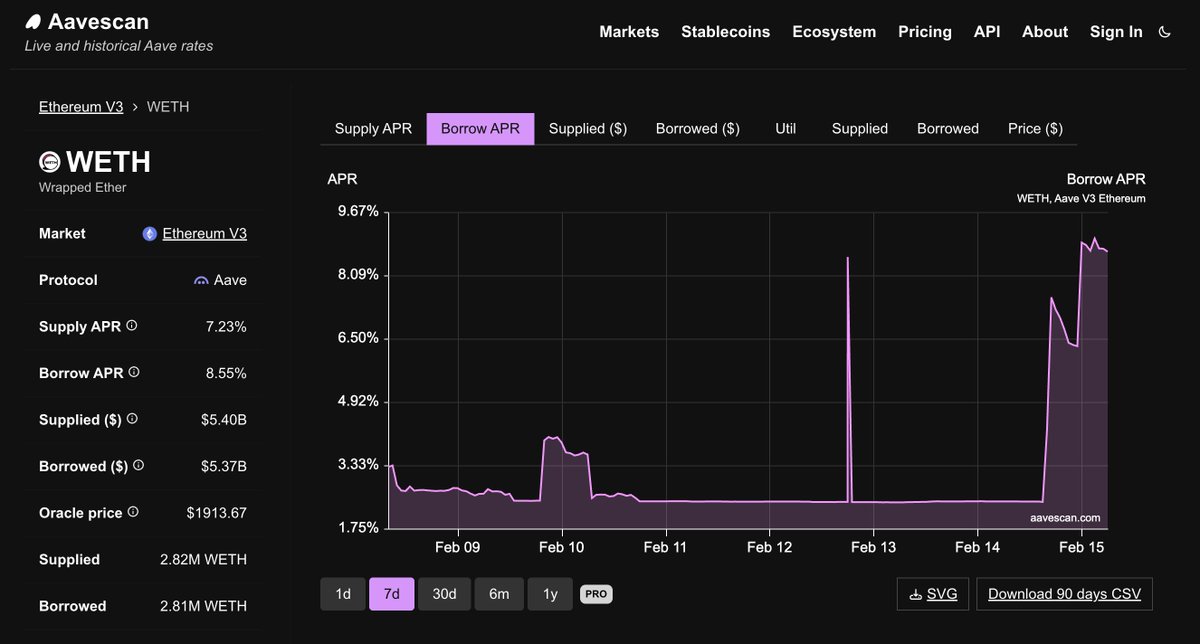Image resolution: width=1200 pixels, height=644 pixels.
Task: Click the $1913.67 oracle price value
Action: (216, 513)
